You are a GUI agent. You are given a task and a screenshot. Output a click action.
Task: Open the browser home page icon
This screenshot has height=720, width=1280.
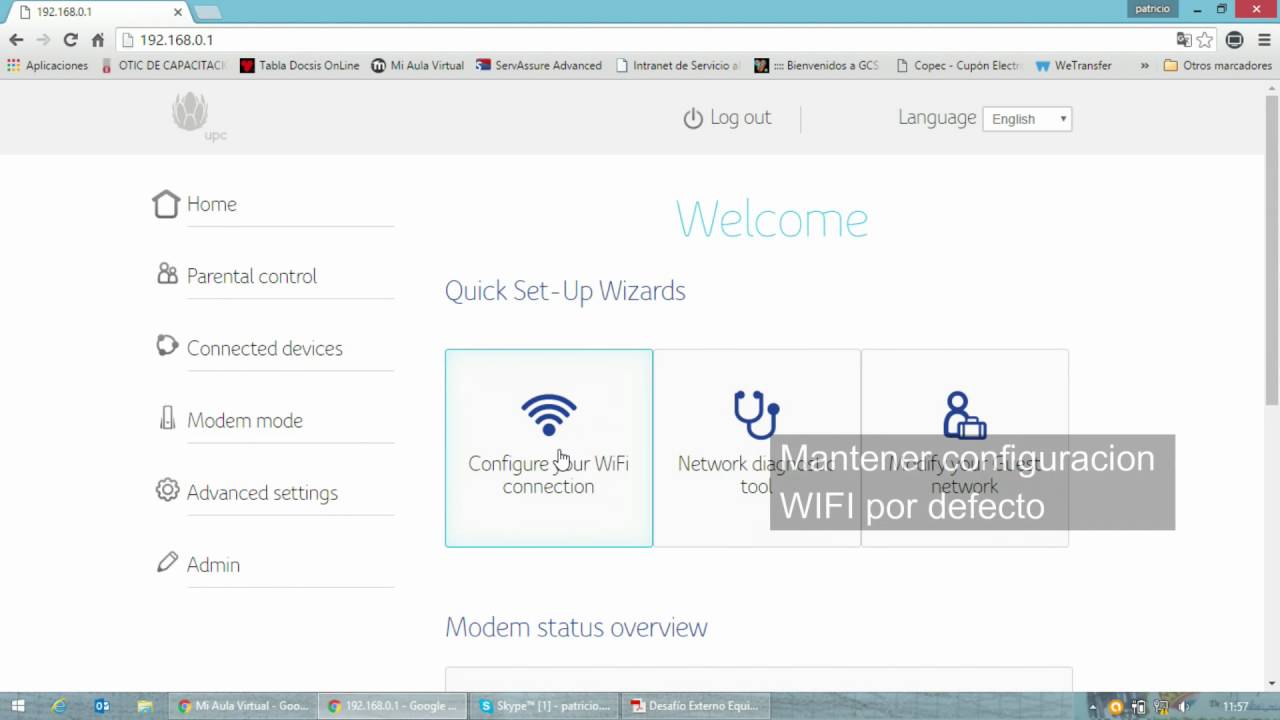tap(97, 40)
